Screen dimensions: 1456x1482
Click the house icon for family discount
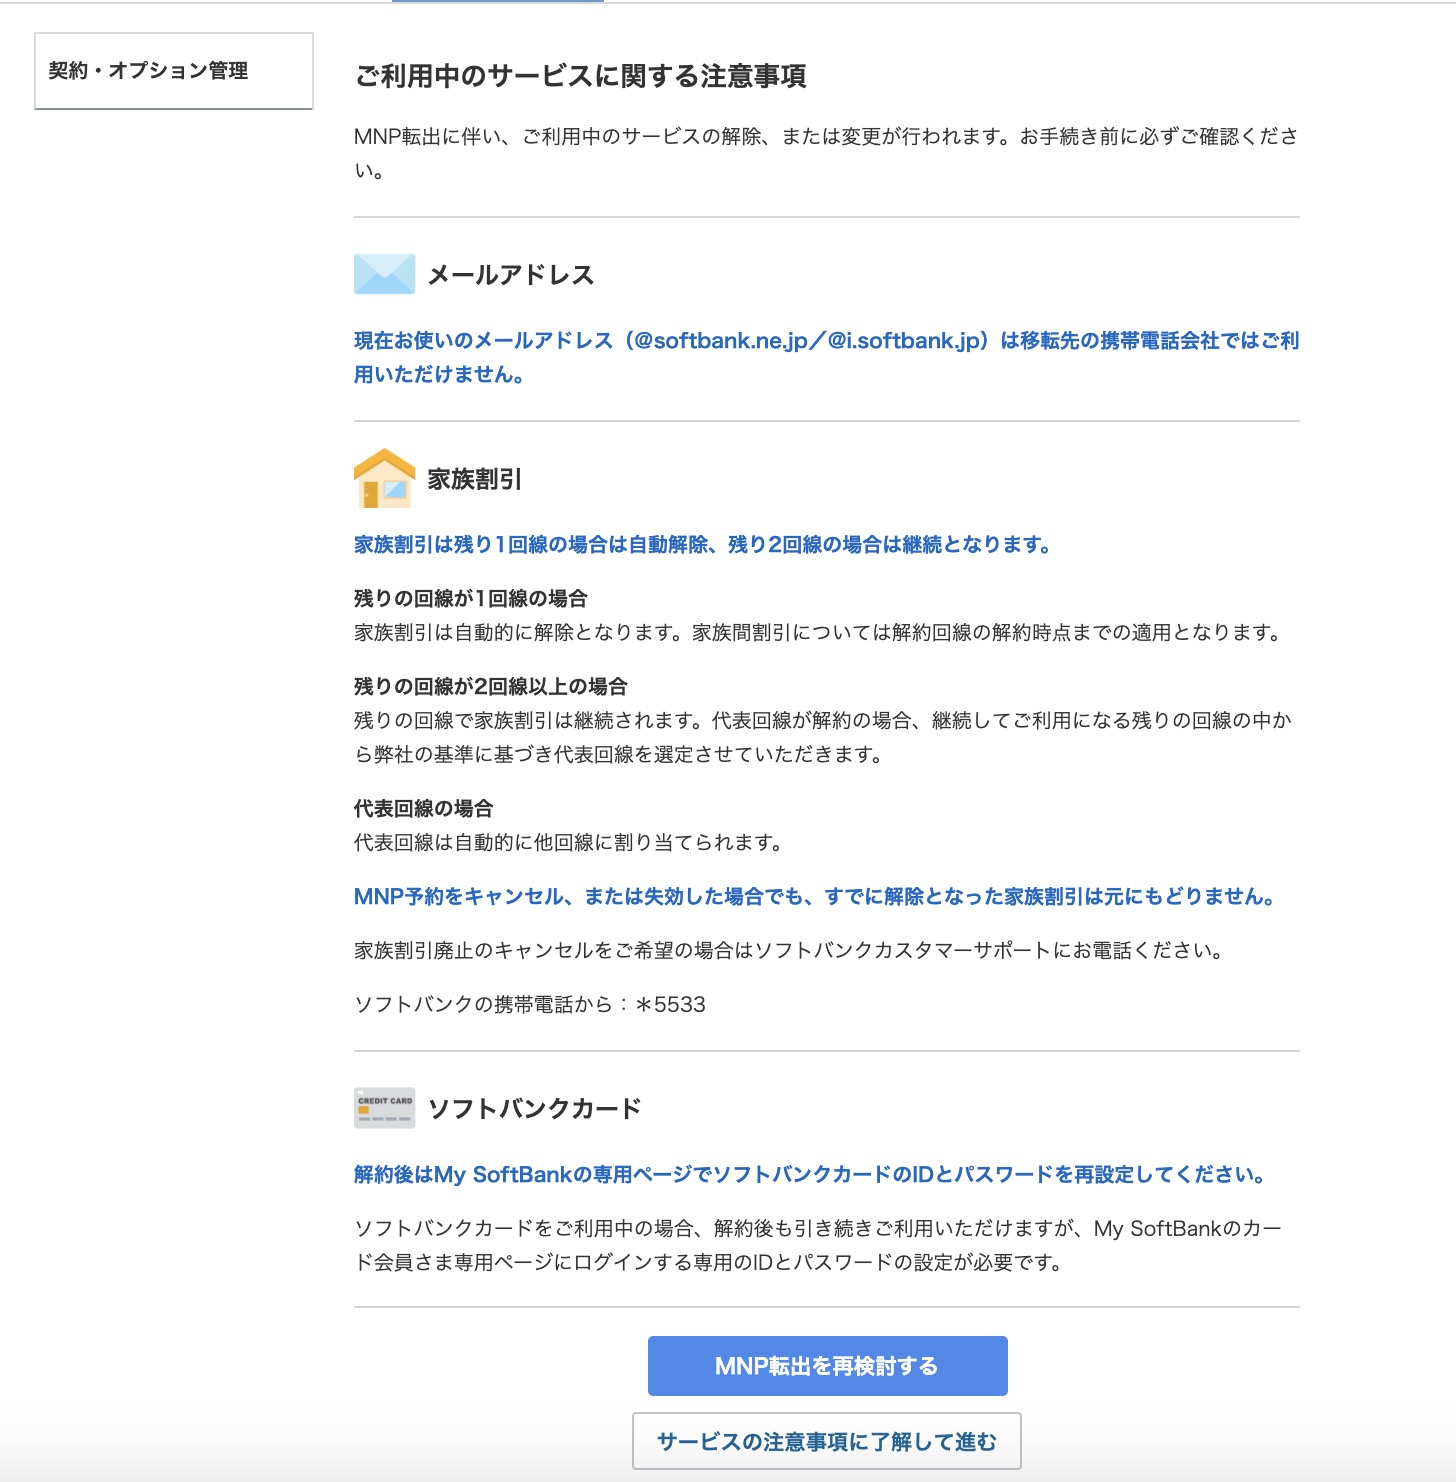[384, 478]
